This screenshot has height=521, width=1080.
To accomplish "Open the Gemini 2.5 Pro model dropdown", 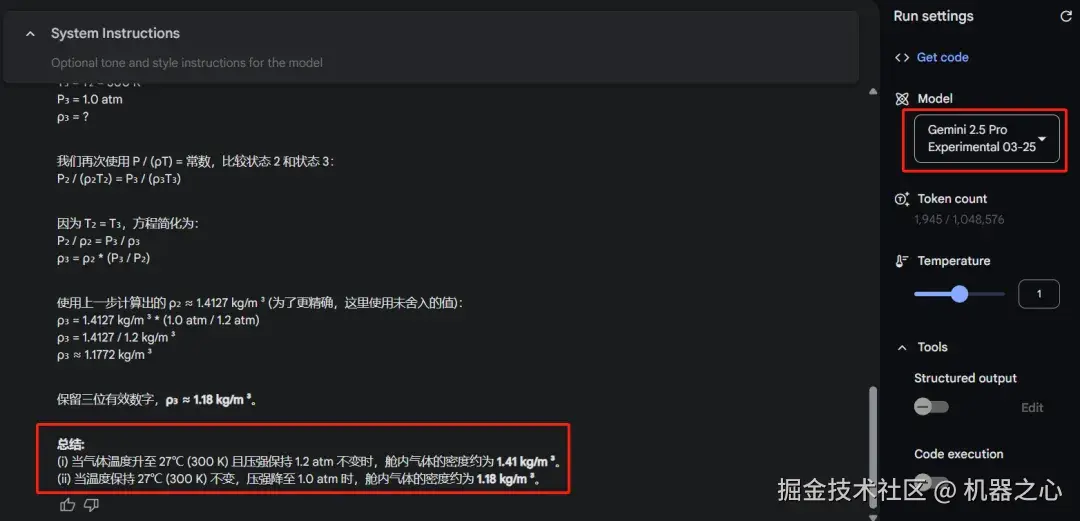I will point(986,139).
